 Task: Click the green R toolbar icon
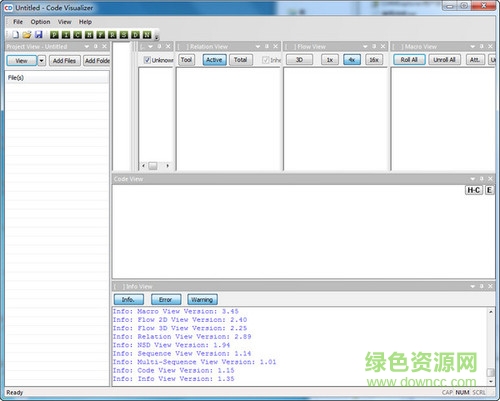tap(112, 35)
